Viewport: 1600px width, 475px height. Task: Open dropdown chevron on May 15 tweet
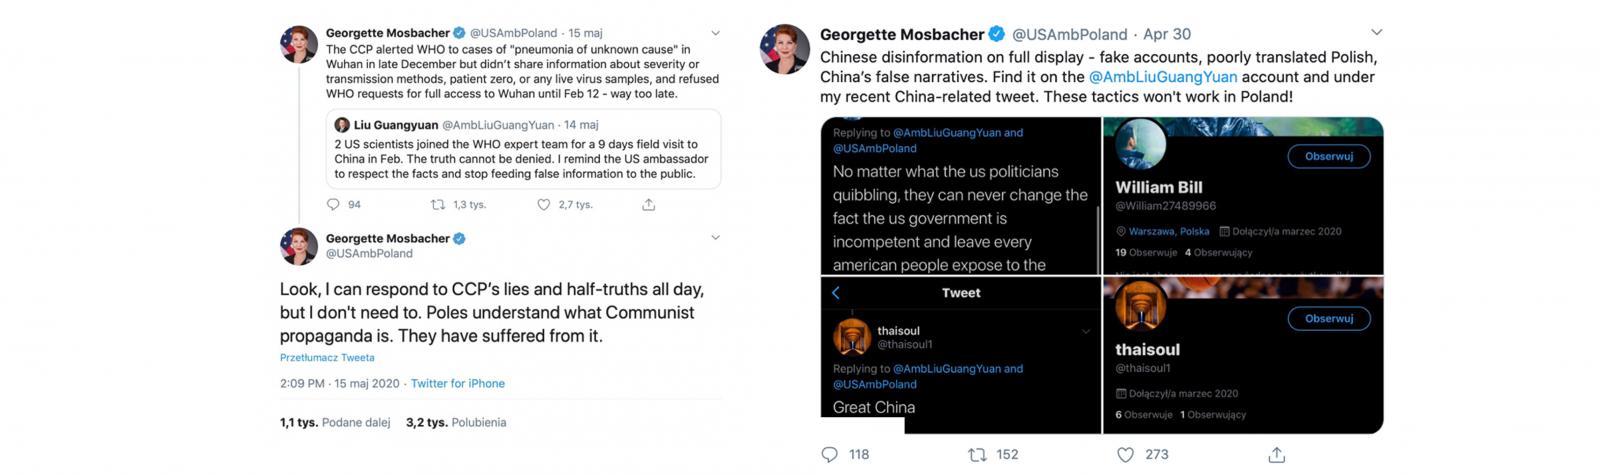(715, 33)
